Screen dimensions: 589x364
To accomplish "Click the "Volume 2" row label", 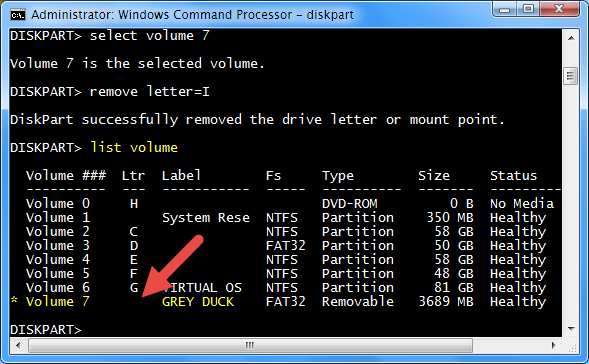I will coord(58,232).
